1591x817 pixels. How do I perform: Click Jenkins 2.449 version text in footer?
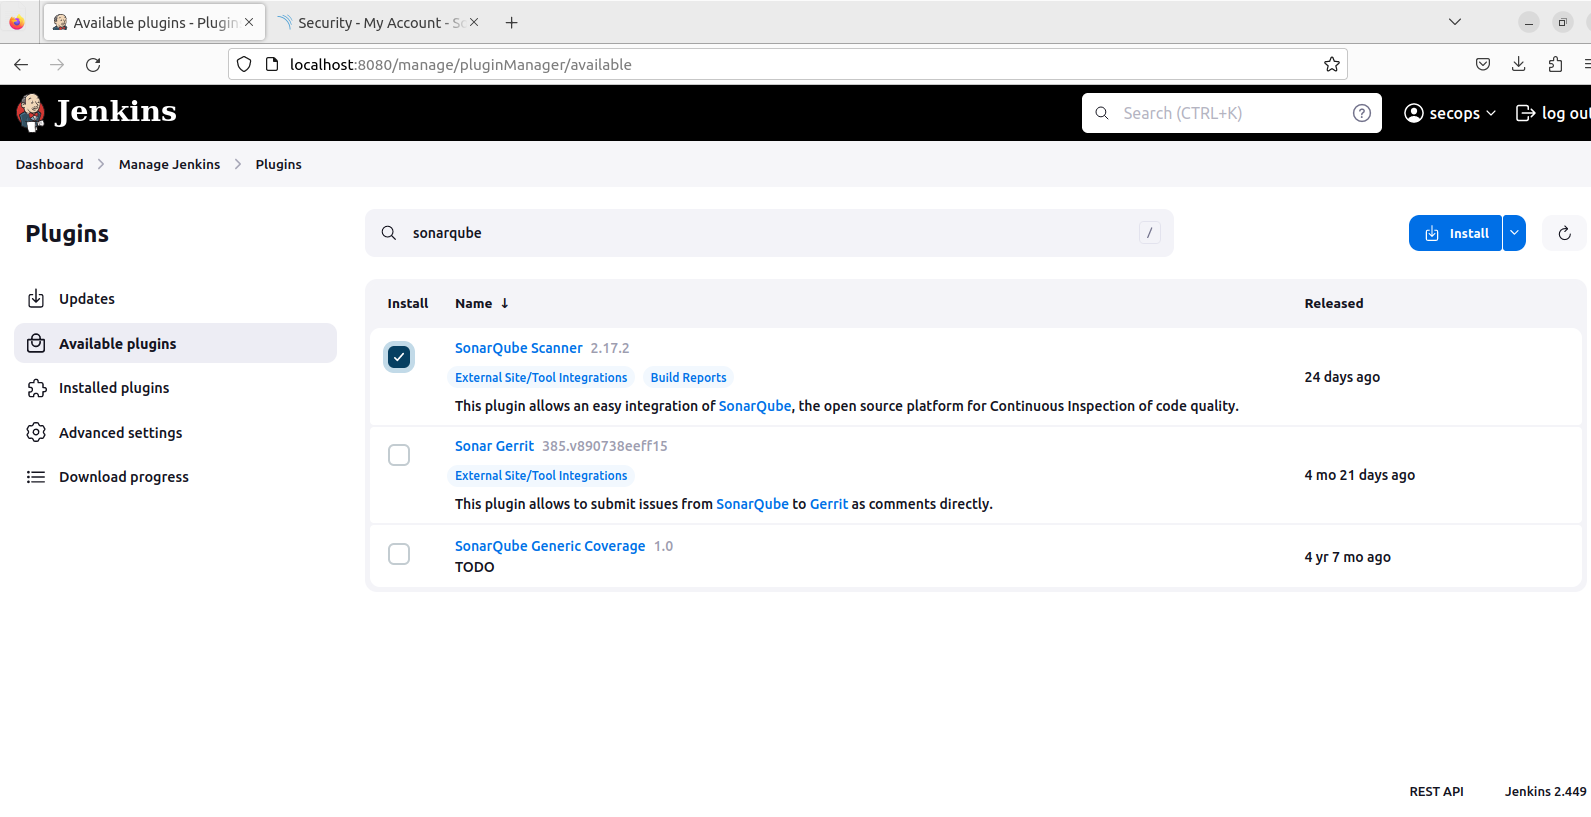[x=1545, y=791]
